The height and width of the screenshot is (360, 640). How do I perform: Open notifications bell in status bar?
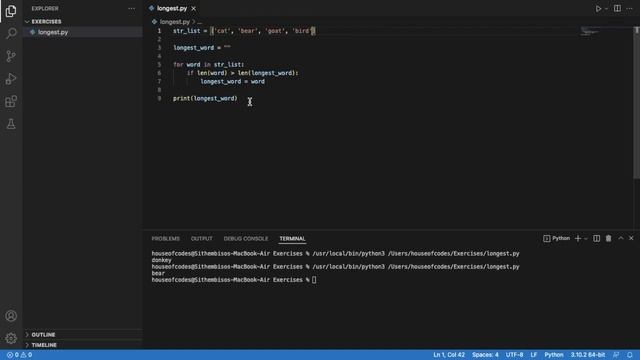click(630, 355)
